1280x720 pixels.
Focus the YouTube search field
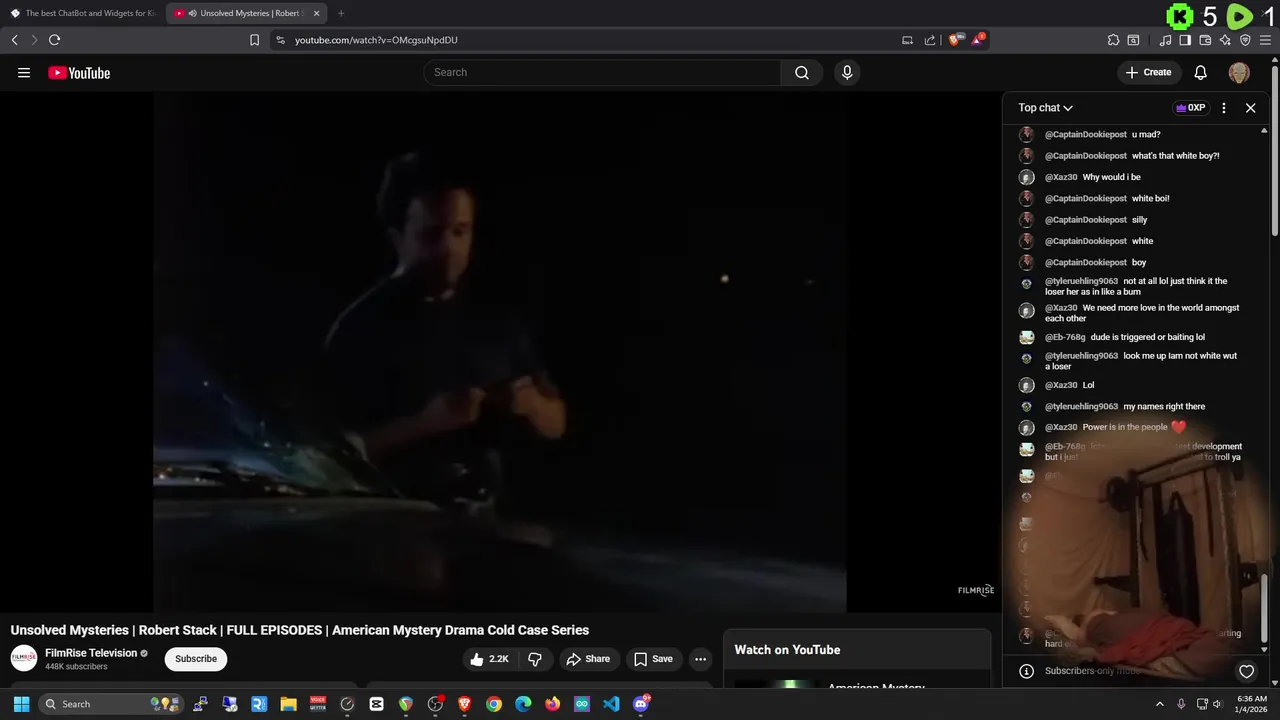[602, 72]
